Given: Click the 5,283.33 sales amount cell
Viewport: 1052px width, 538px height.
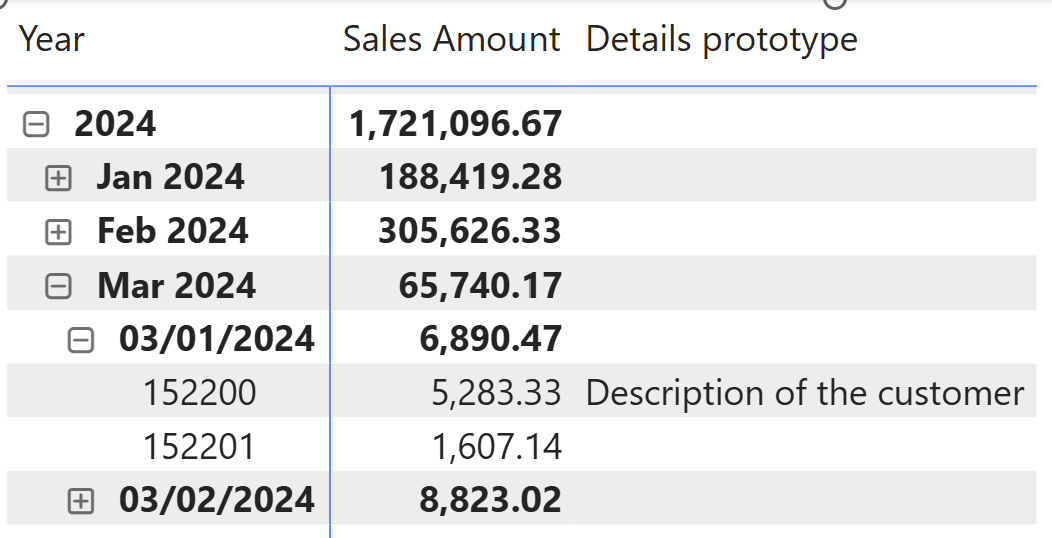Looking at the screenshot, I should (496, 393).
